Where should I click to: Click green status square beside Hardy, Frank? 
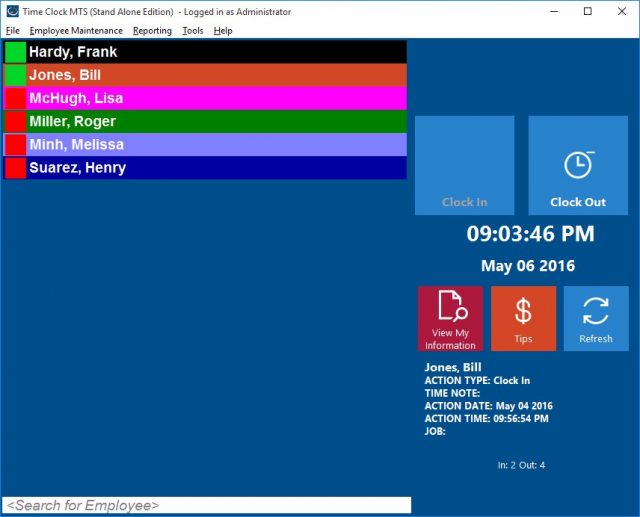coord(16,52)
